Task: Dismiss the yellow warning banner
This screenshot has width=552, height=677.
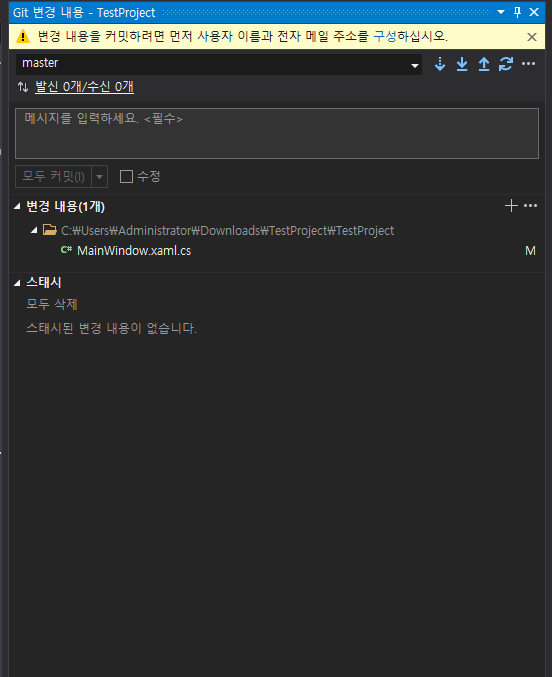Action: pyautogui.click(x=532, y=37)
